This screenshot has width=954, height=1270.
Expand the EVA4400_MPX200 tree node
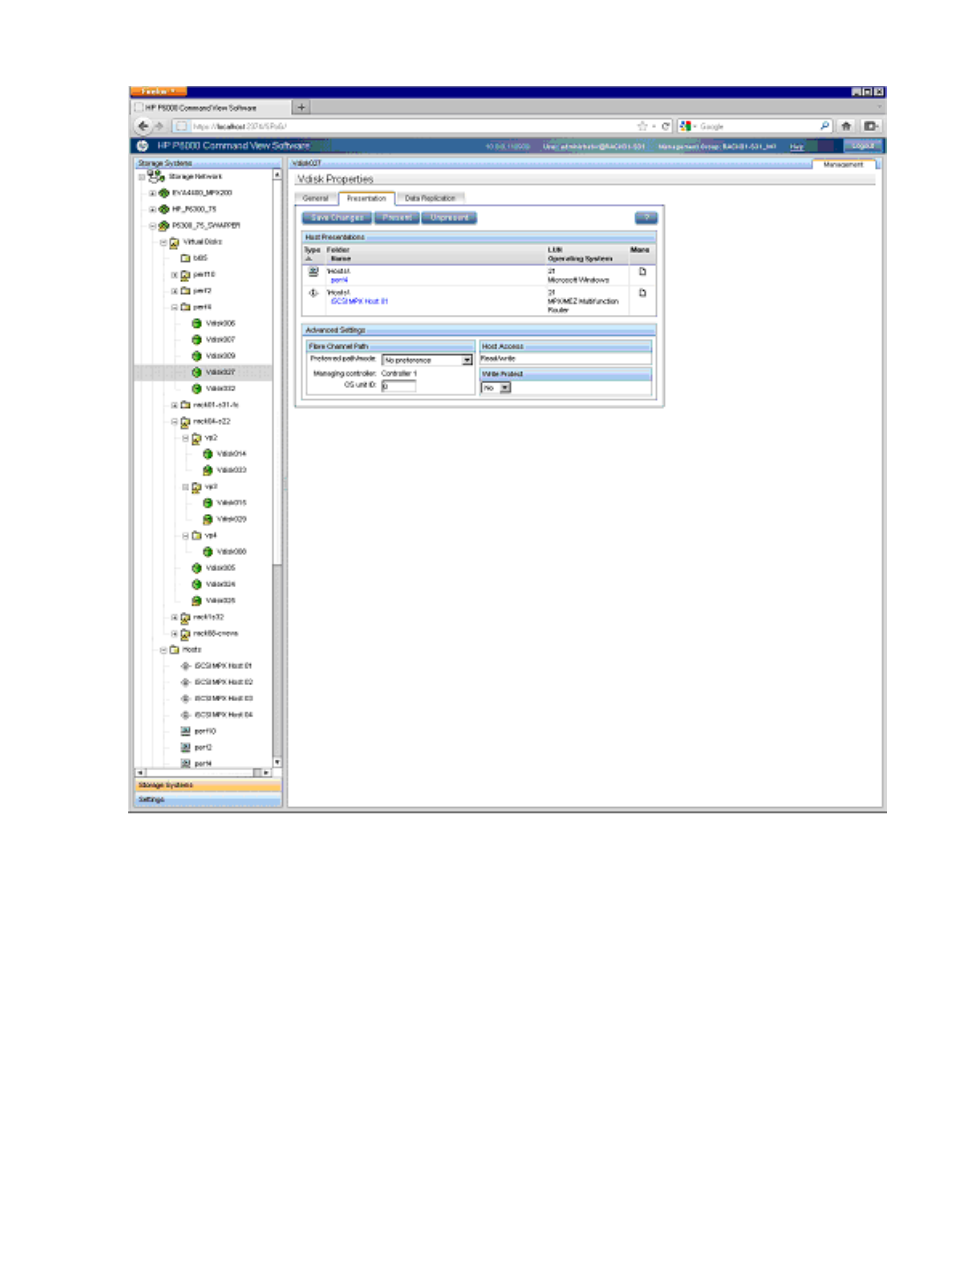tap(152, 193)
